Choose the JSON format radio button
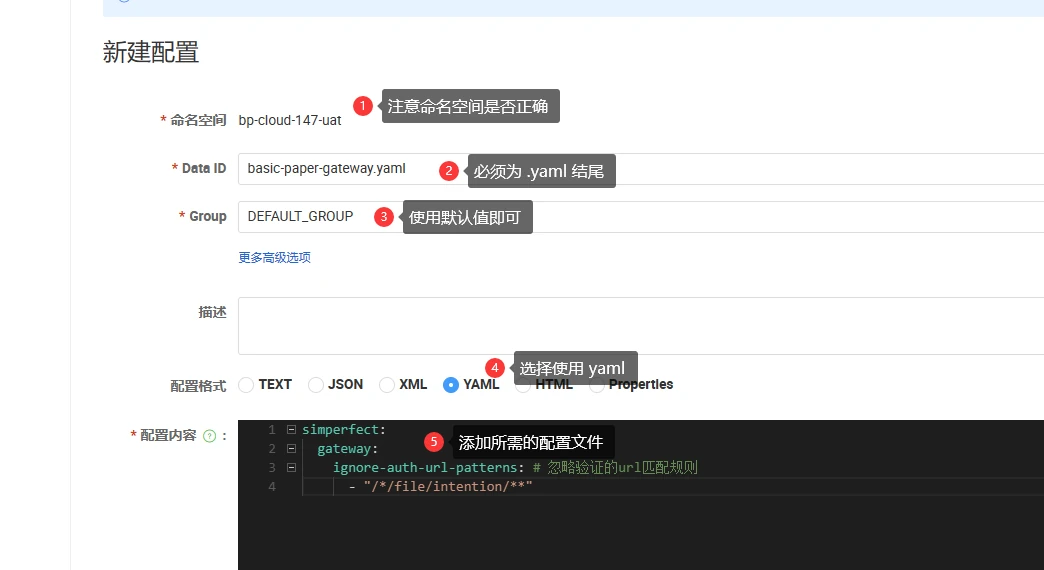The height and width of the screenshot is (570, 1044). [x=316, y=385]
